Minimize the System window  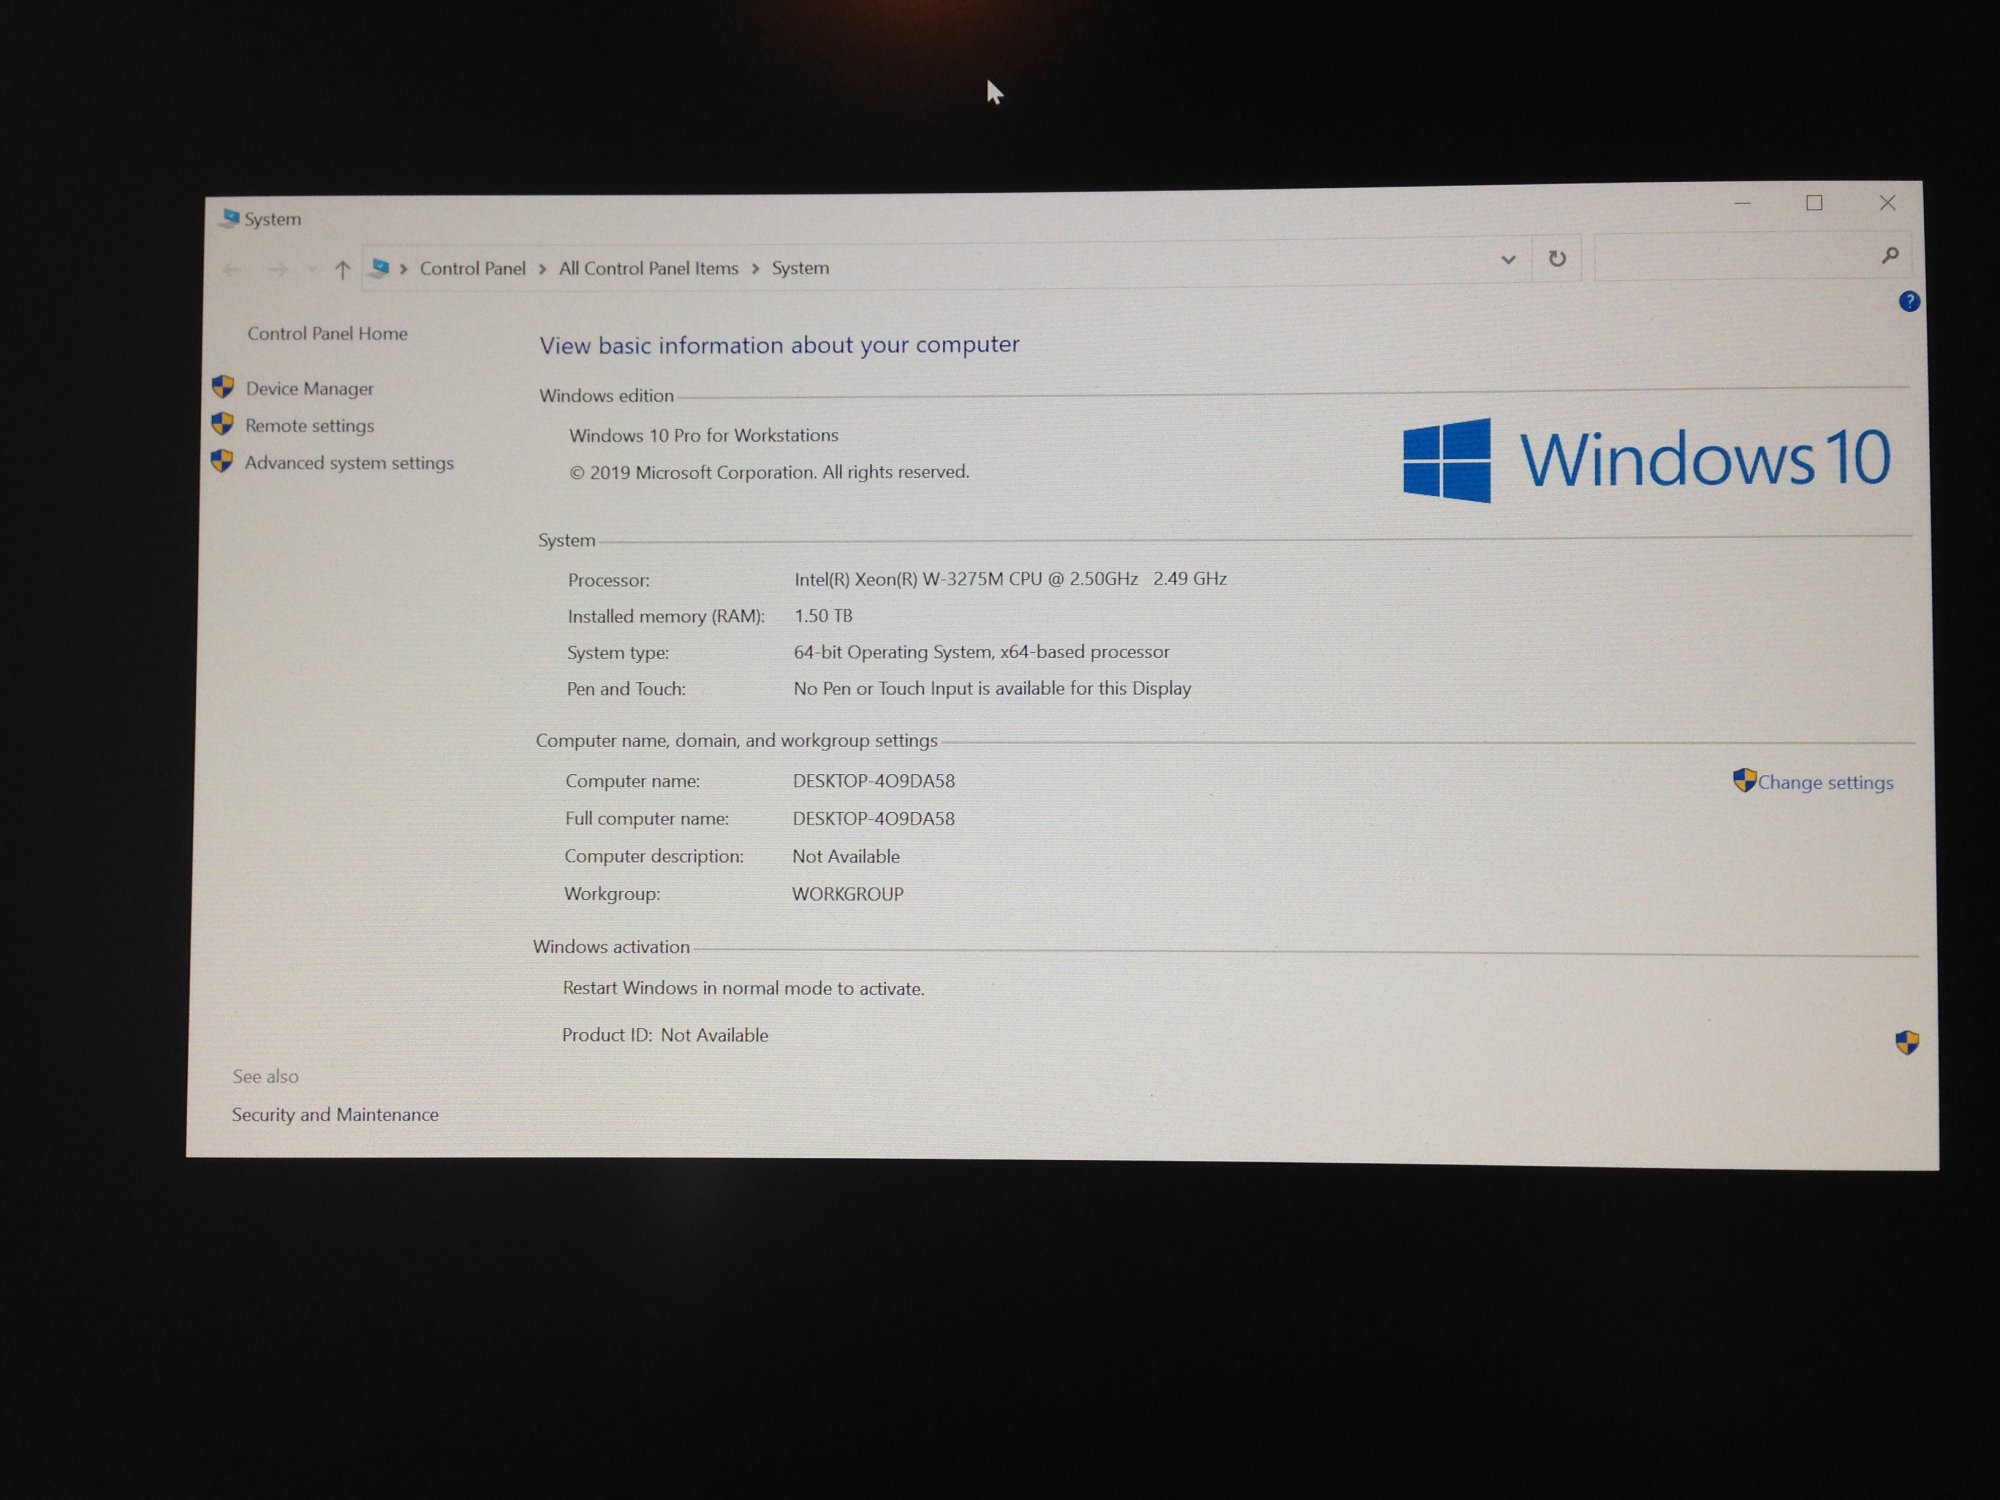tap(1742, 203)
